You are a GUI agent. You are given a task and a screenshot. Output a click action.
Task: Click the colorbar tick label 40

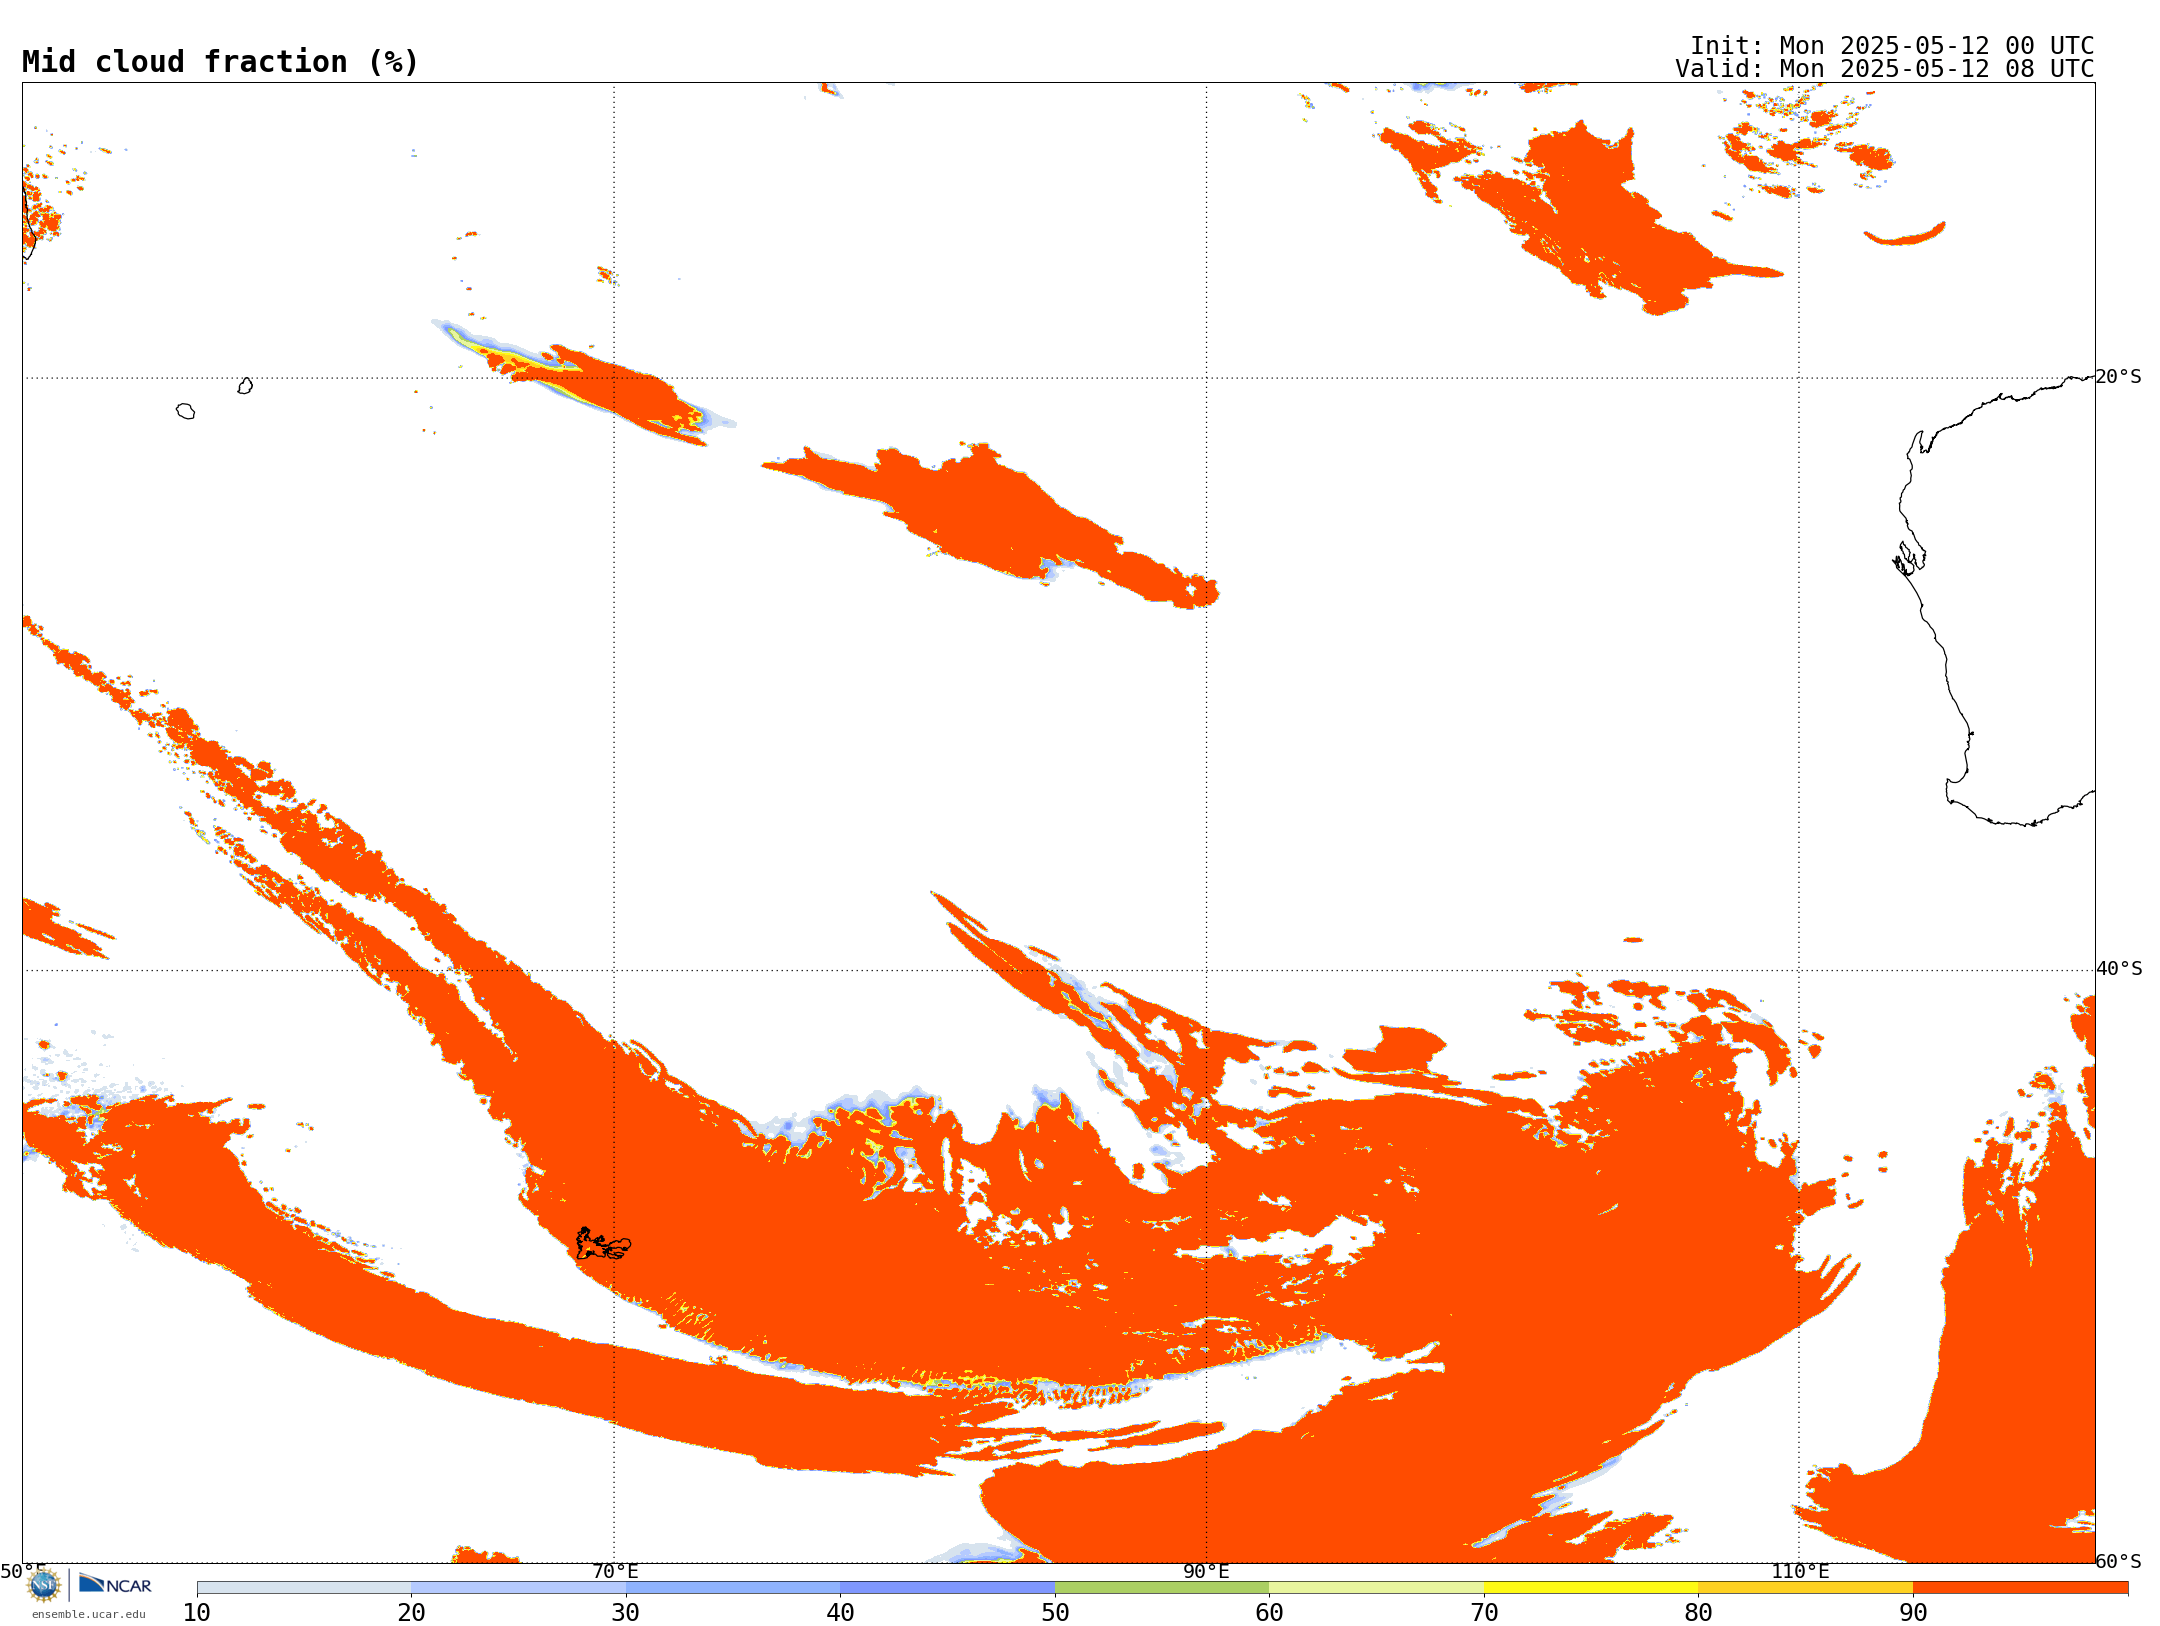click(840, 1613)
